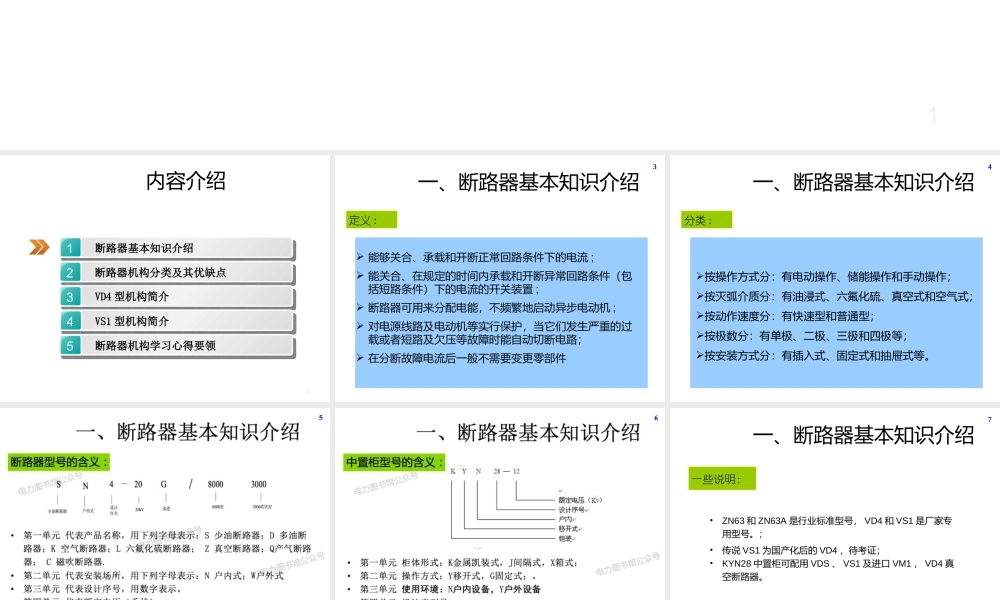Click badge 3 next to VD4 型机构简介

68,296
